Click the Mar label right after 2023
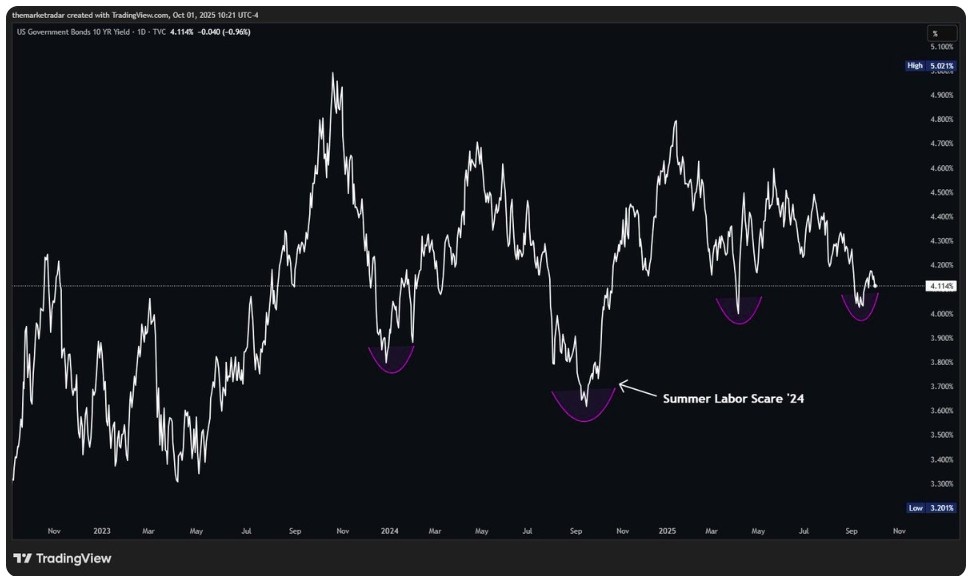Image resolution: width=972 pixels, height=576 pixels. pyautogui.click(x=148, y=531)
